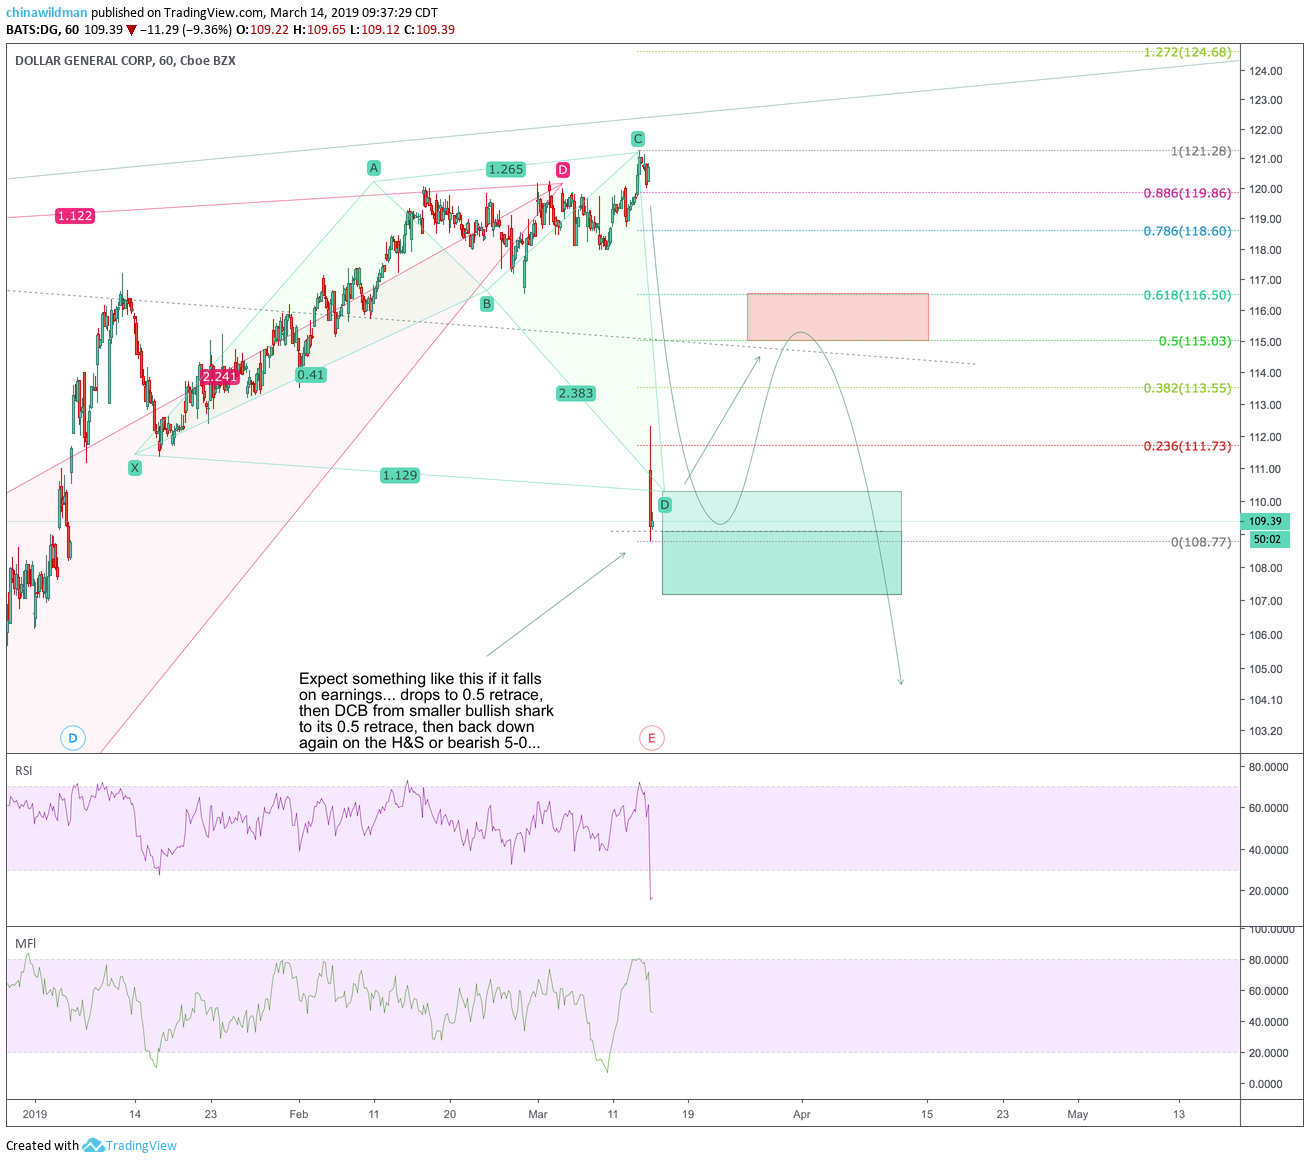Click the pink 1.122 ratio label
1310x1163 pixels.
[75, 216]
